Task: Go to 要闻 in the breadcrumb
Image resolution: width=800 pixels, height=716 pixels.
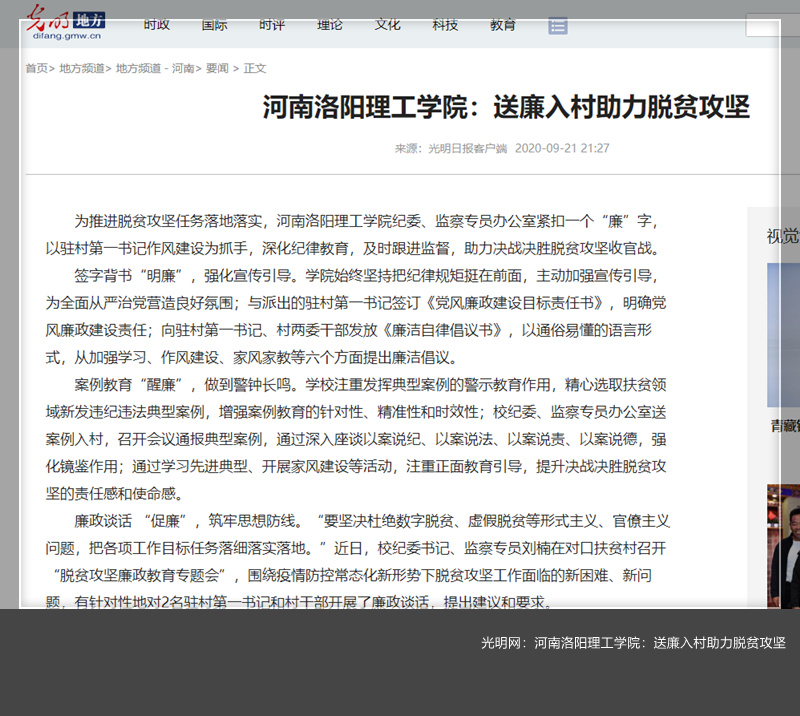Action: point(217,68)
